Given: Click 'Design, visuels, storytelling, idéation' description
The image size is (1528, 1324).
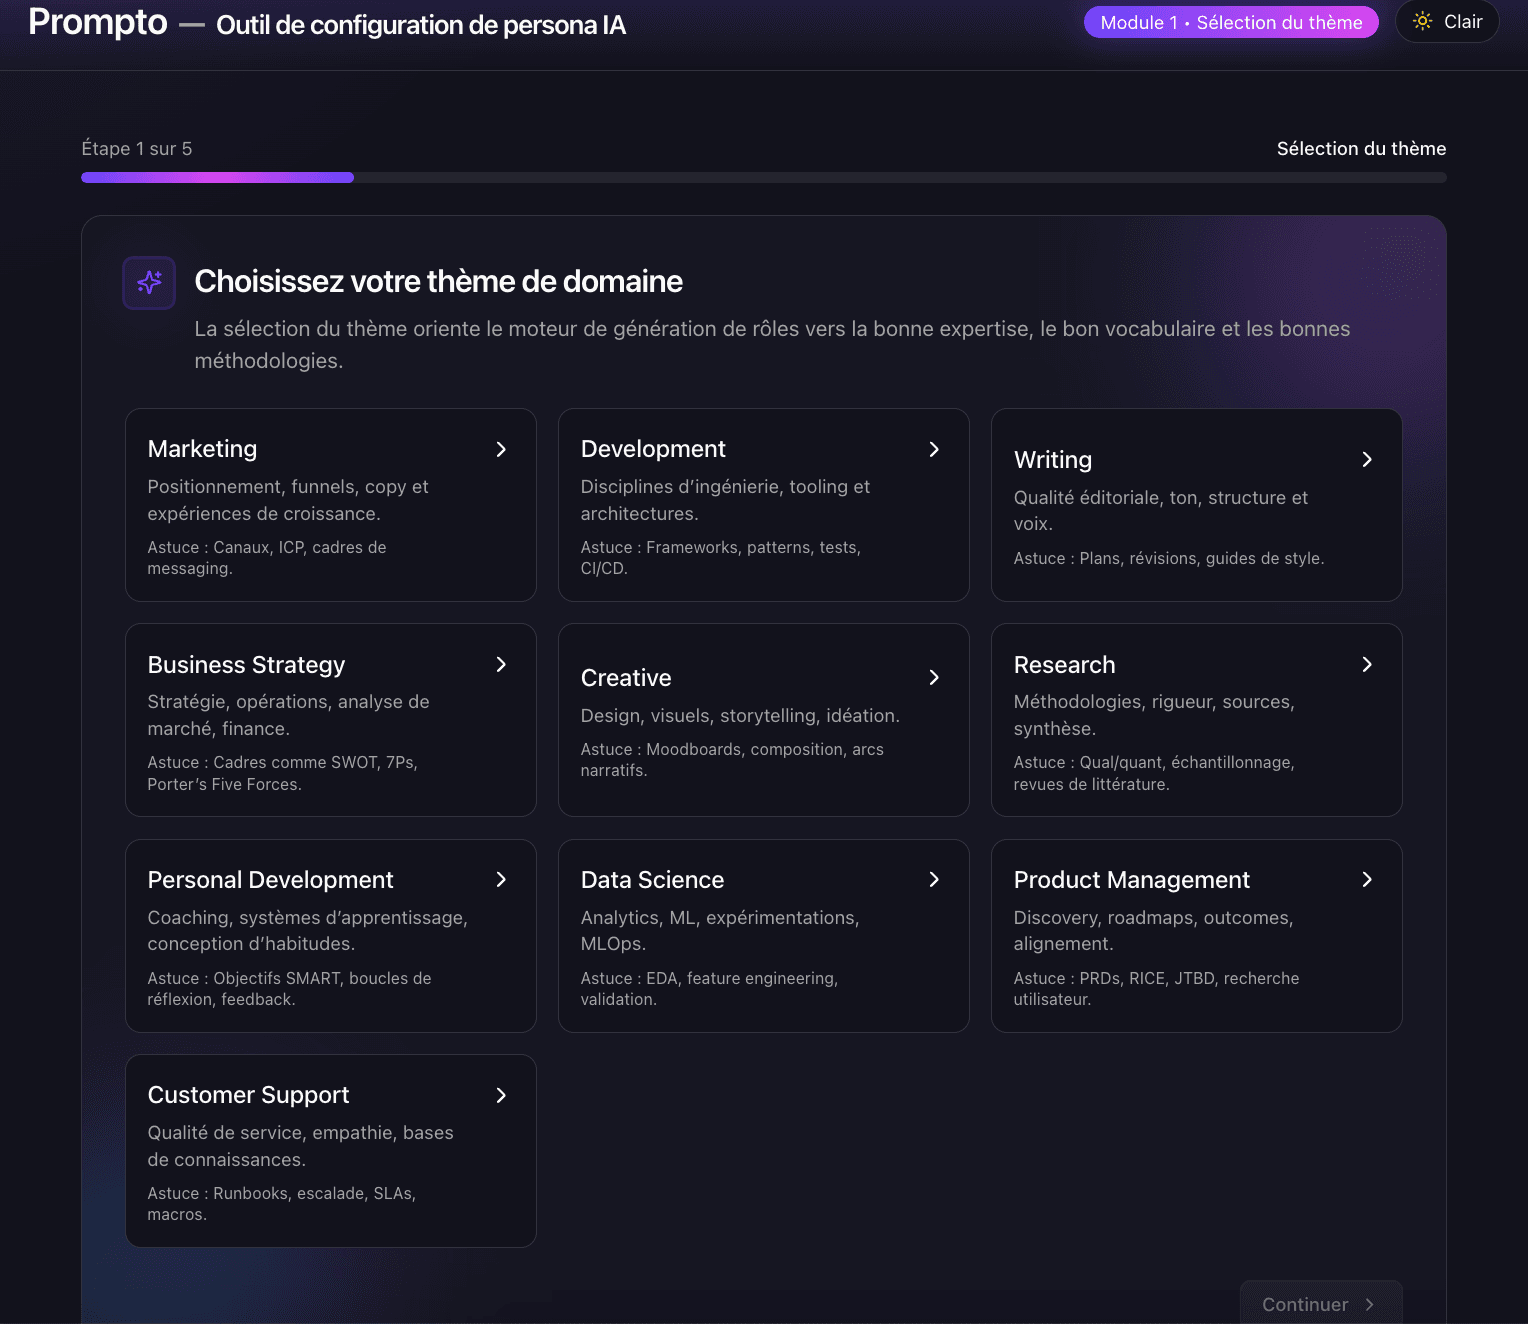Looking at the screenshot, I should click(x=740, y=716).
